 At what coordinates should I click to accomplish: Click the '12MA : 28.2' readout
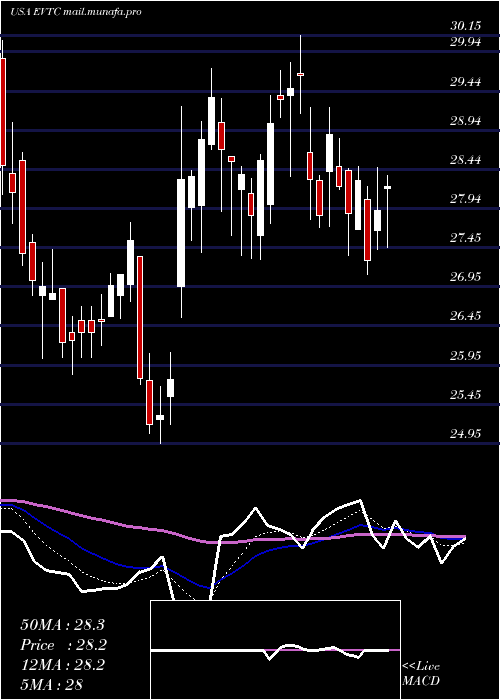(x=62, y=665)
